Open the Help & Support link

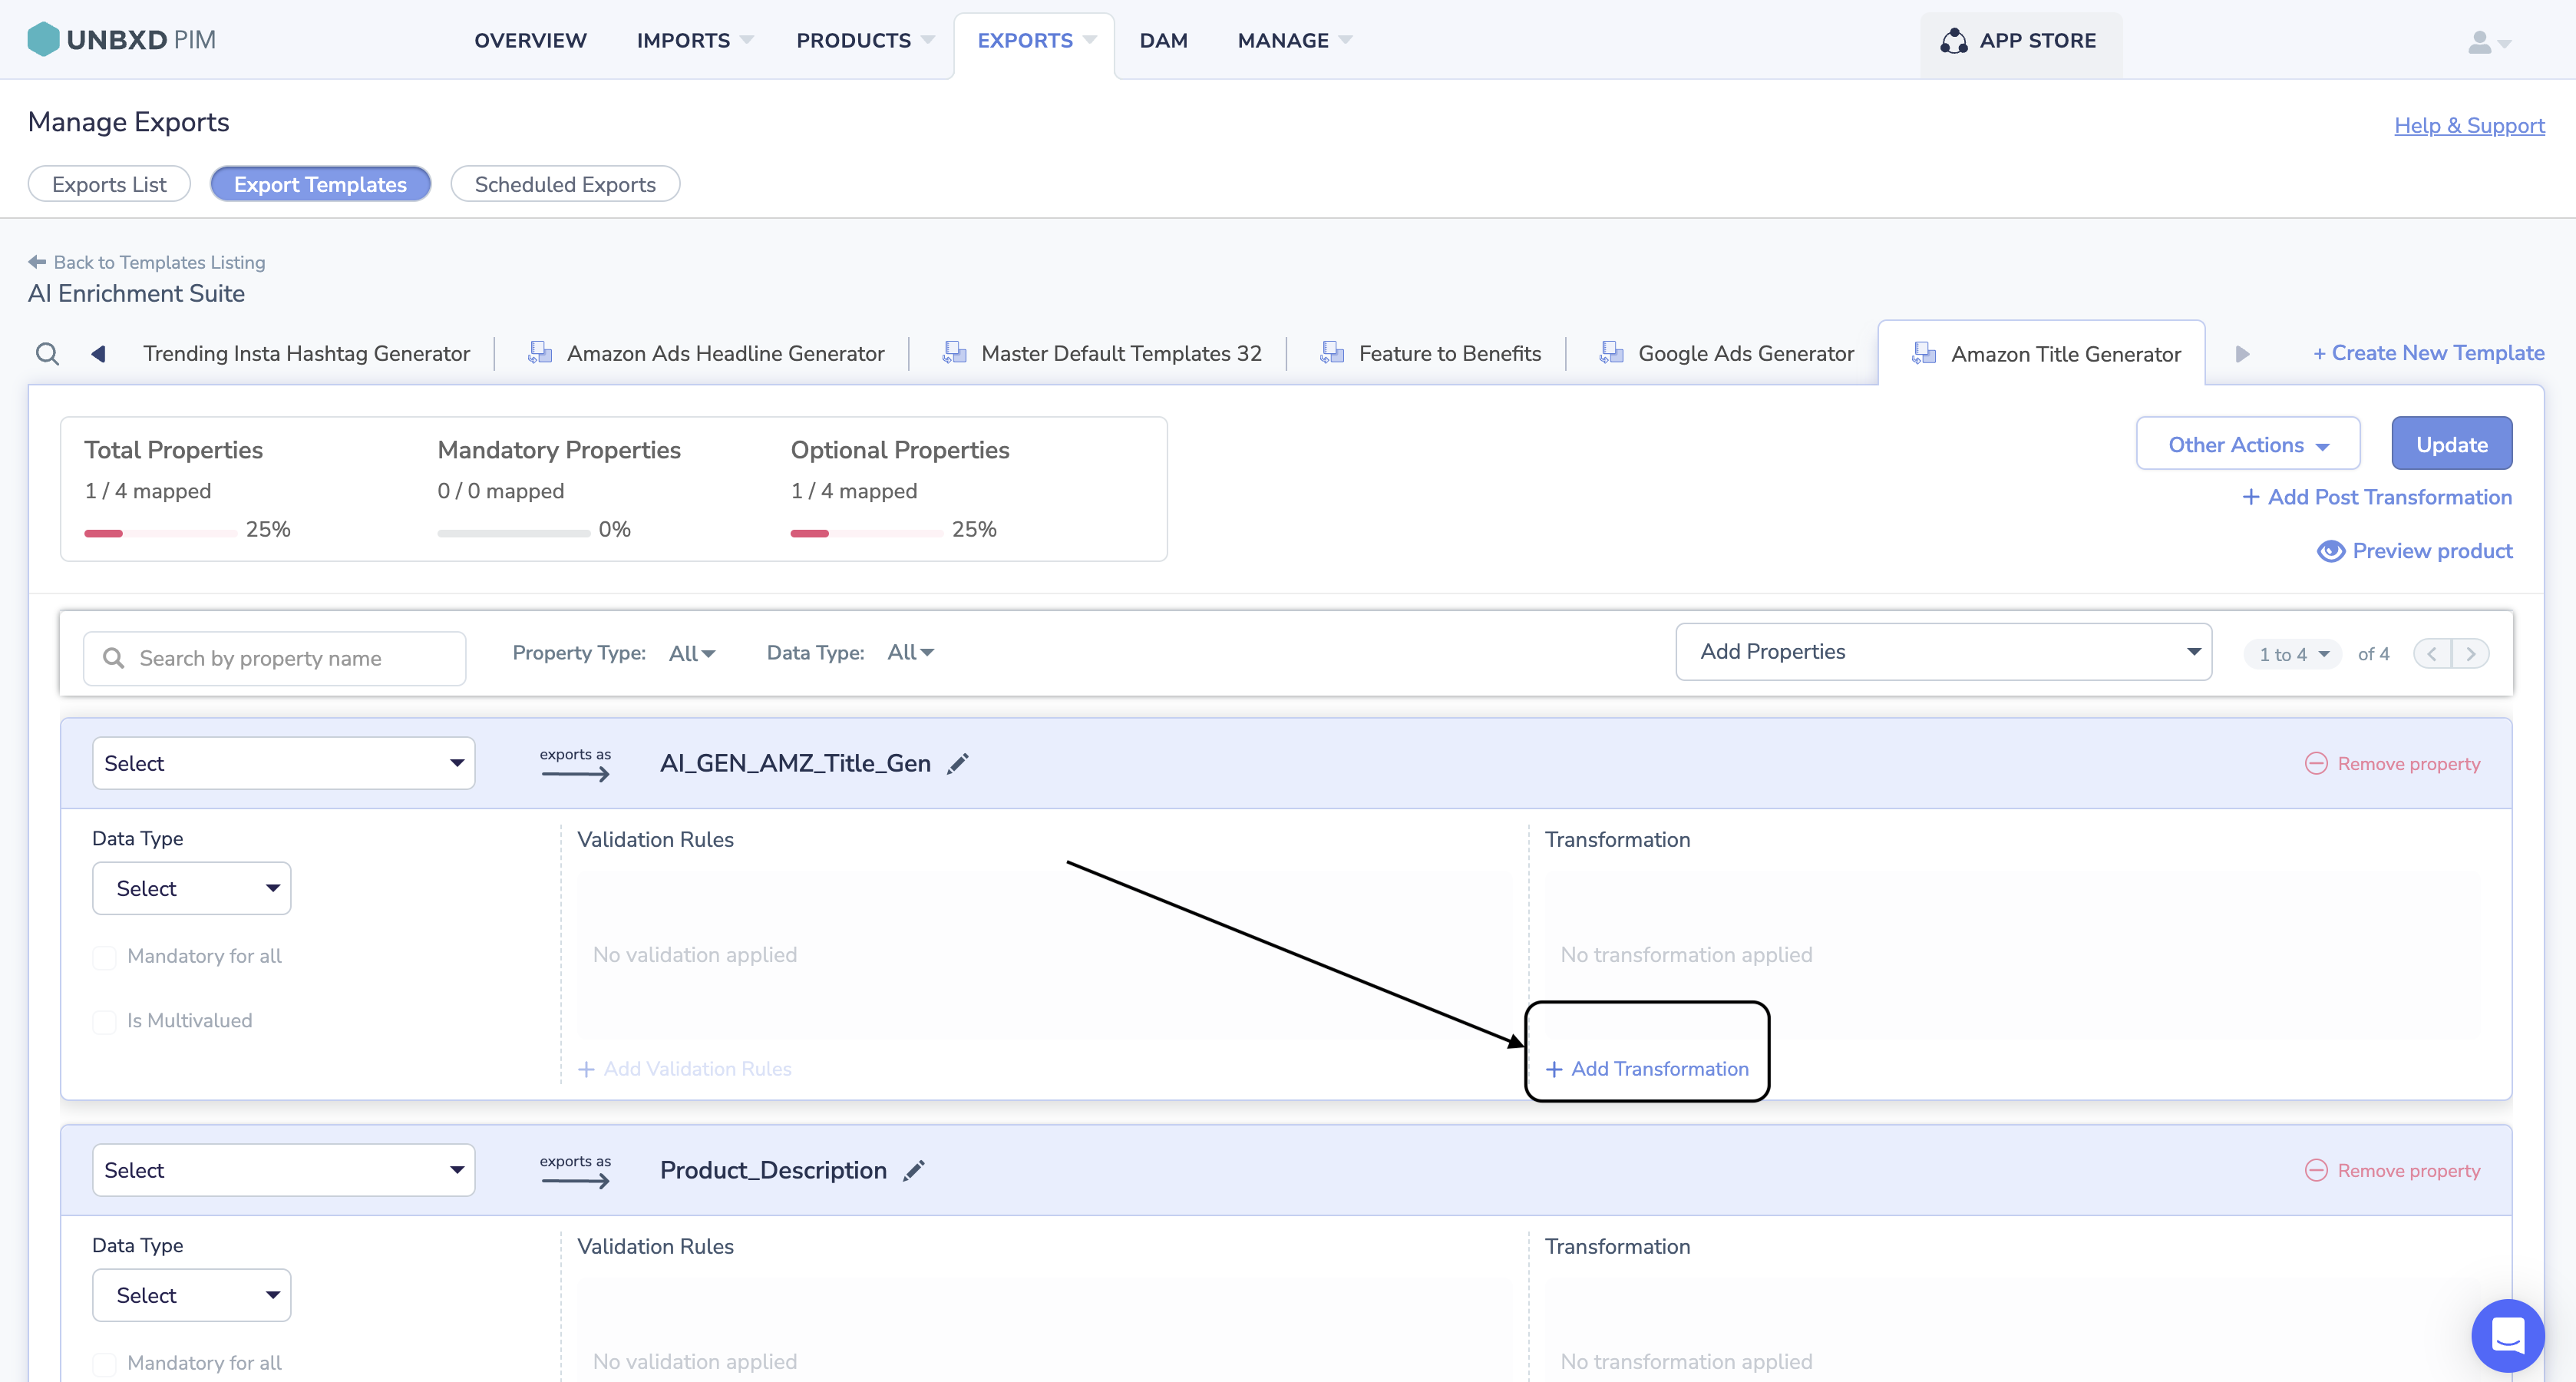(x=2469, y=126)
